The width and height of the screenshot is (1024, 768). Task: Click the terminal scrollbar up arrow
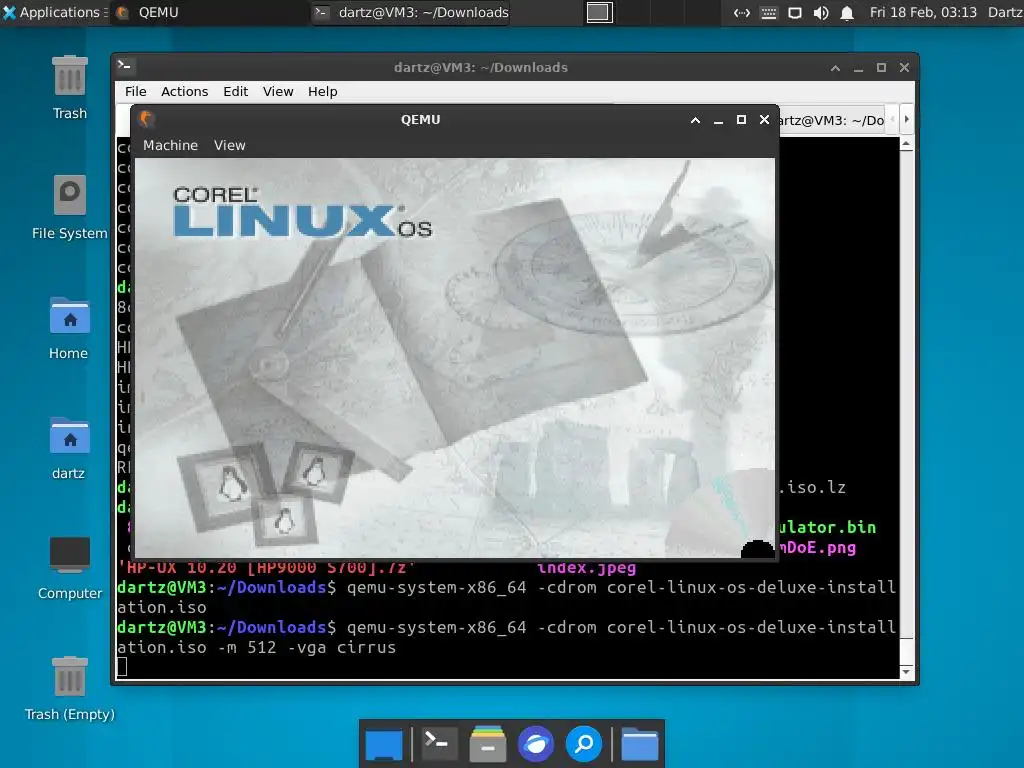906,144
